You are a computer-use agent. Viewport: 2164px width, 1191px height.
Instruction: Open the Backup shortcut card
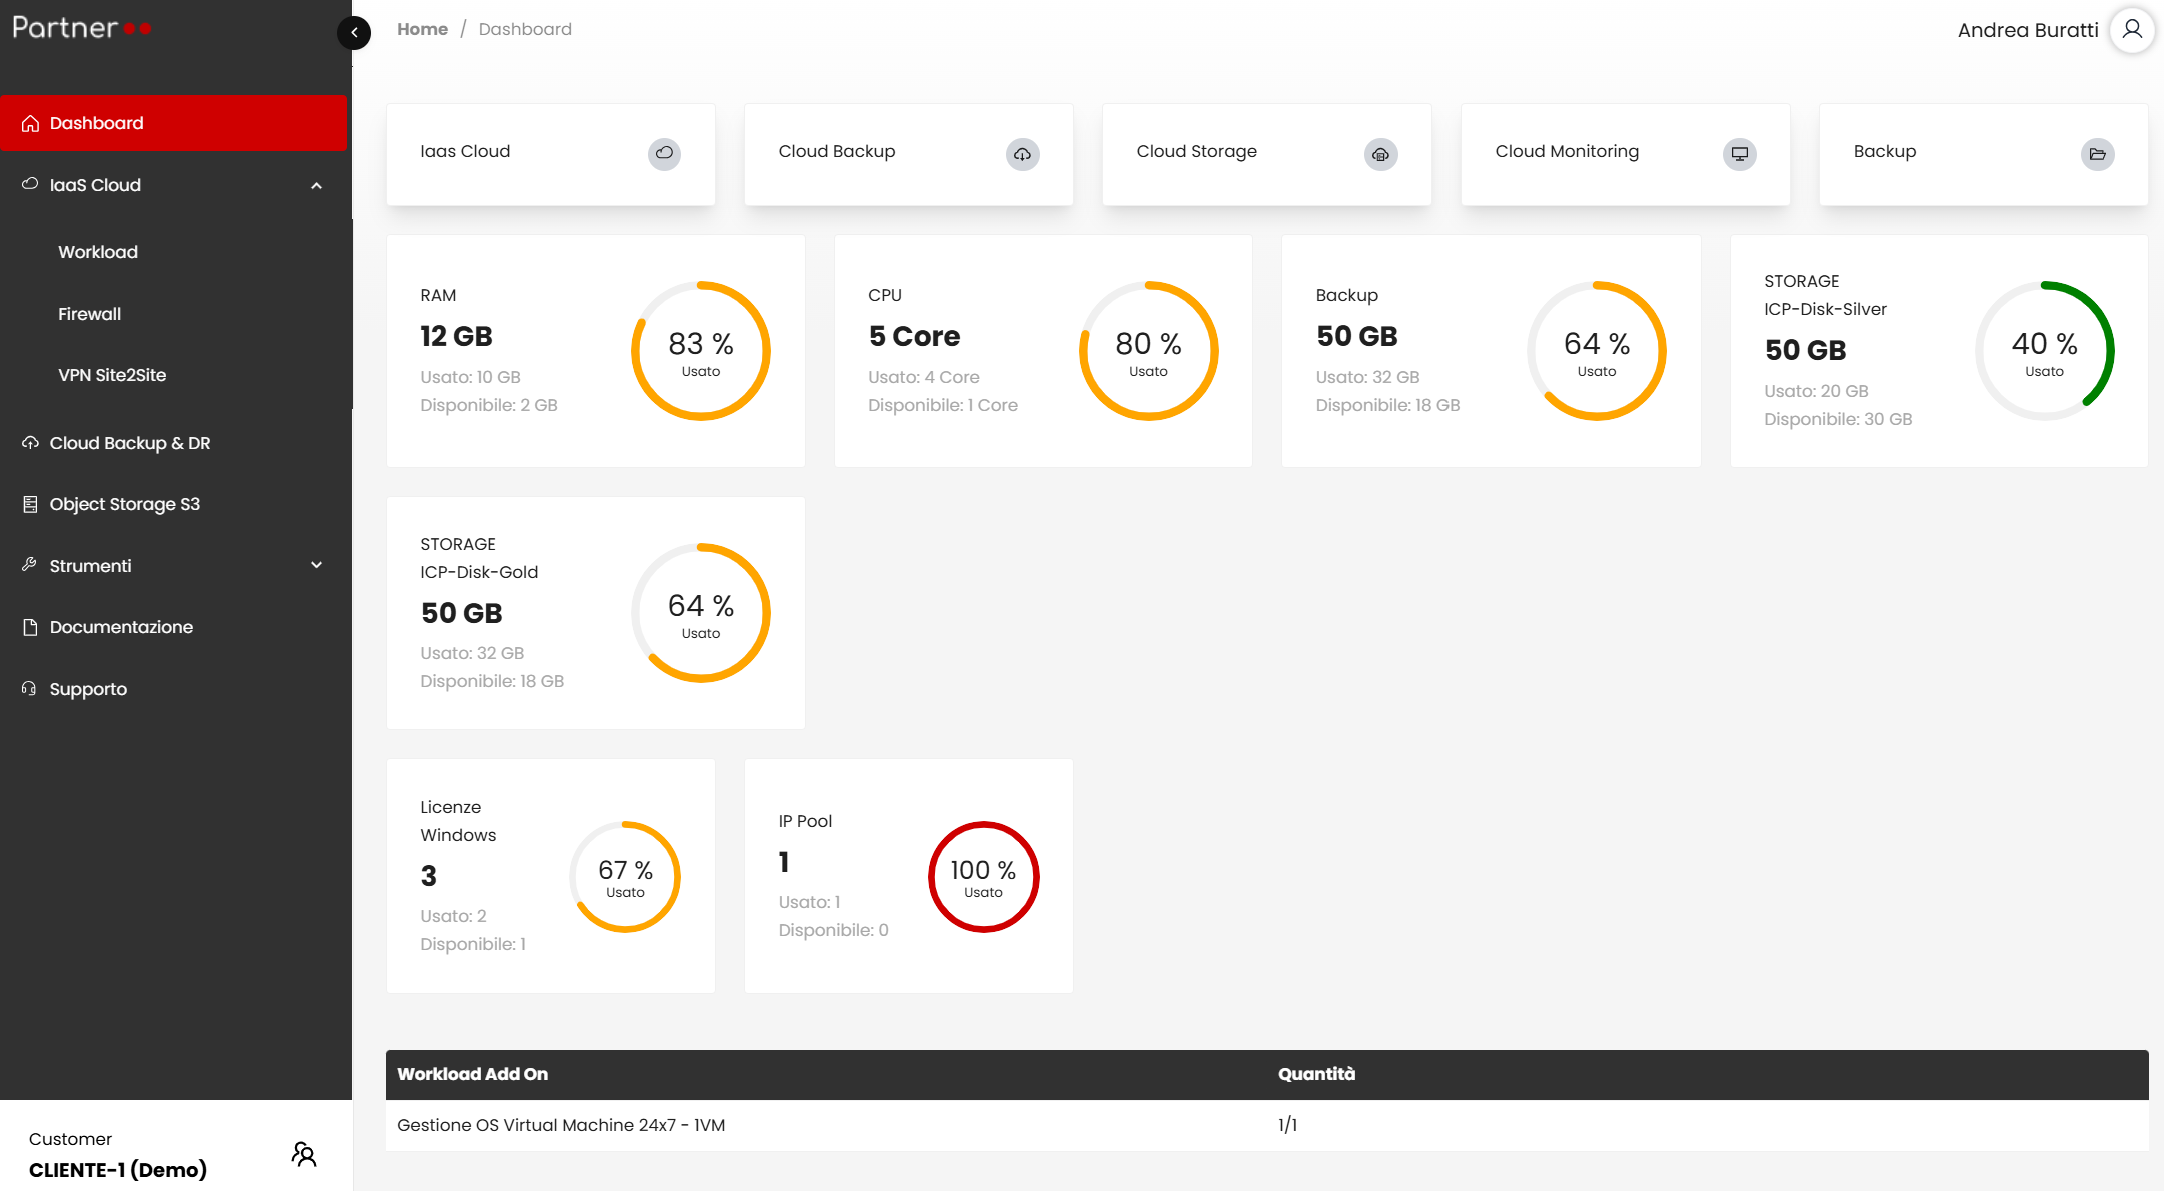[x=1984, y=154]
